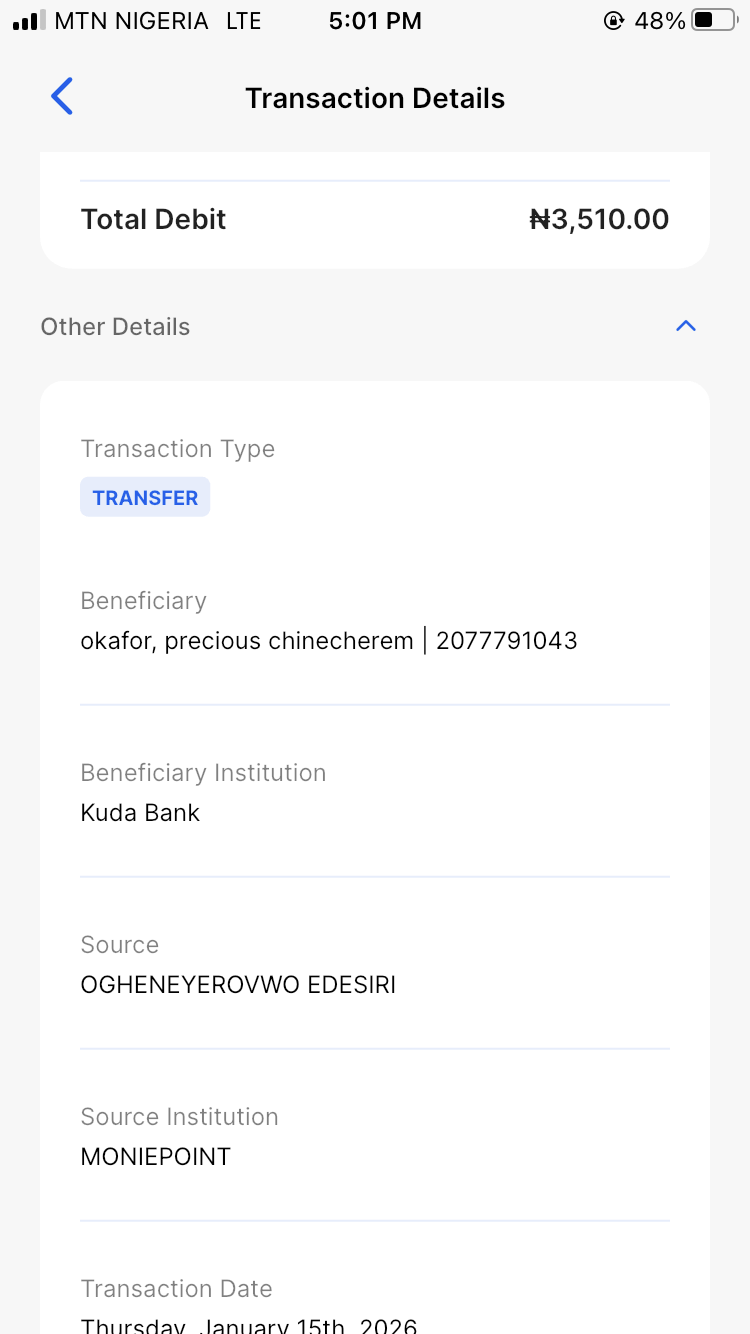750x1334 pixels.
Task: Tap the Other Details heading
Action: (115, 327)
